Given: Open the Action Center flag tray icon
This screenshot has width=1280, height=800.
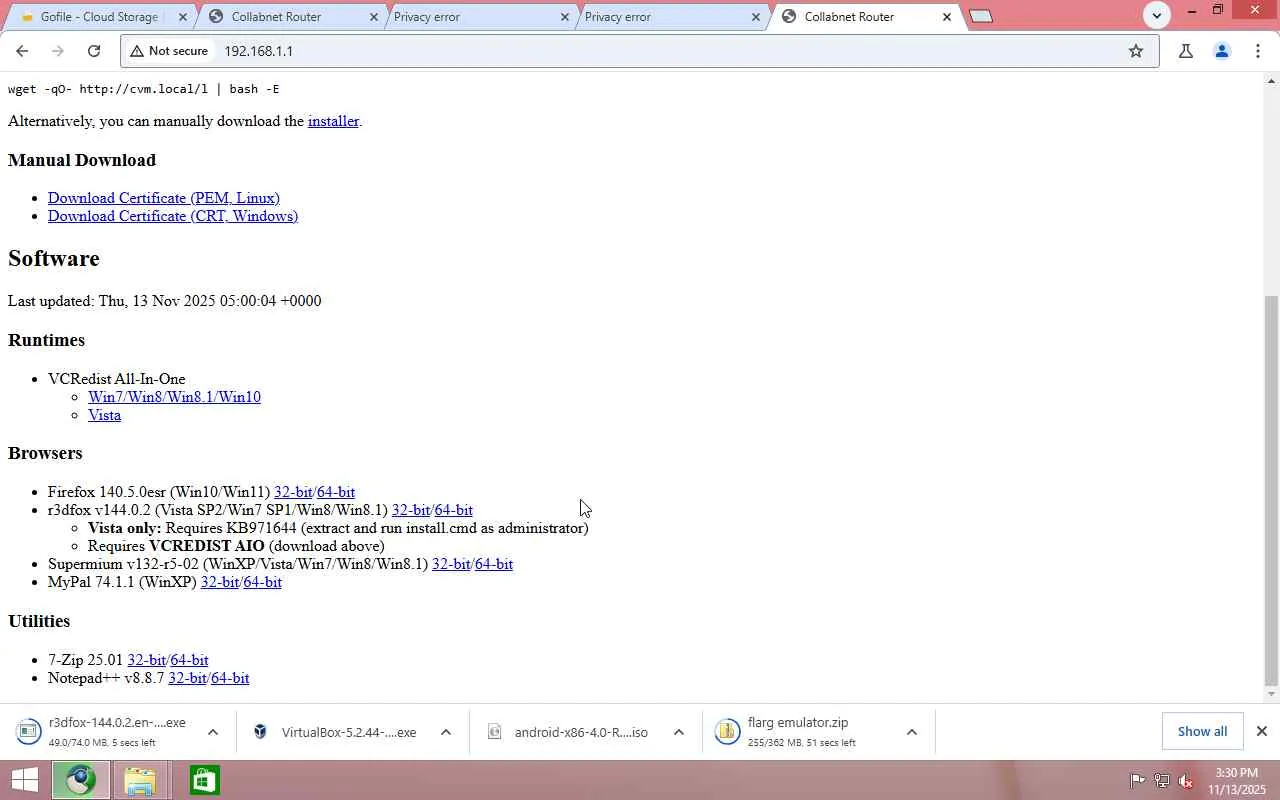Looking at the screenshot, I should (x=1138, y=781).
